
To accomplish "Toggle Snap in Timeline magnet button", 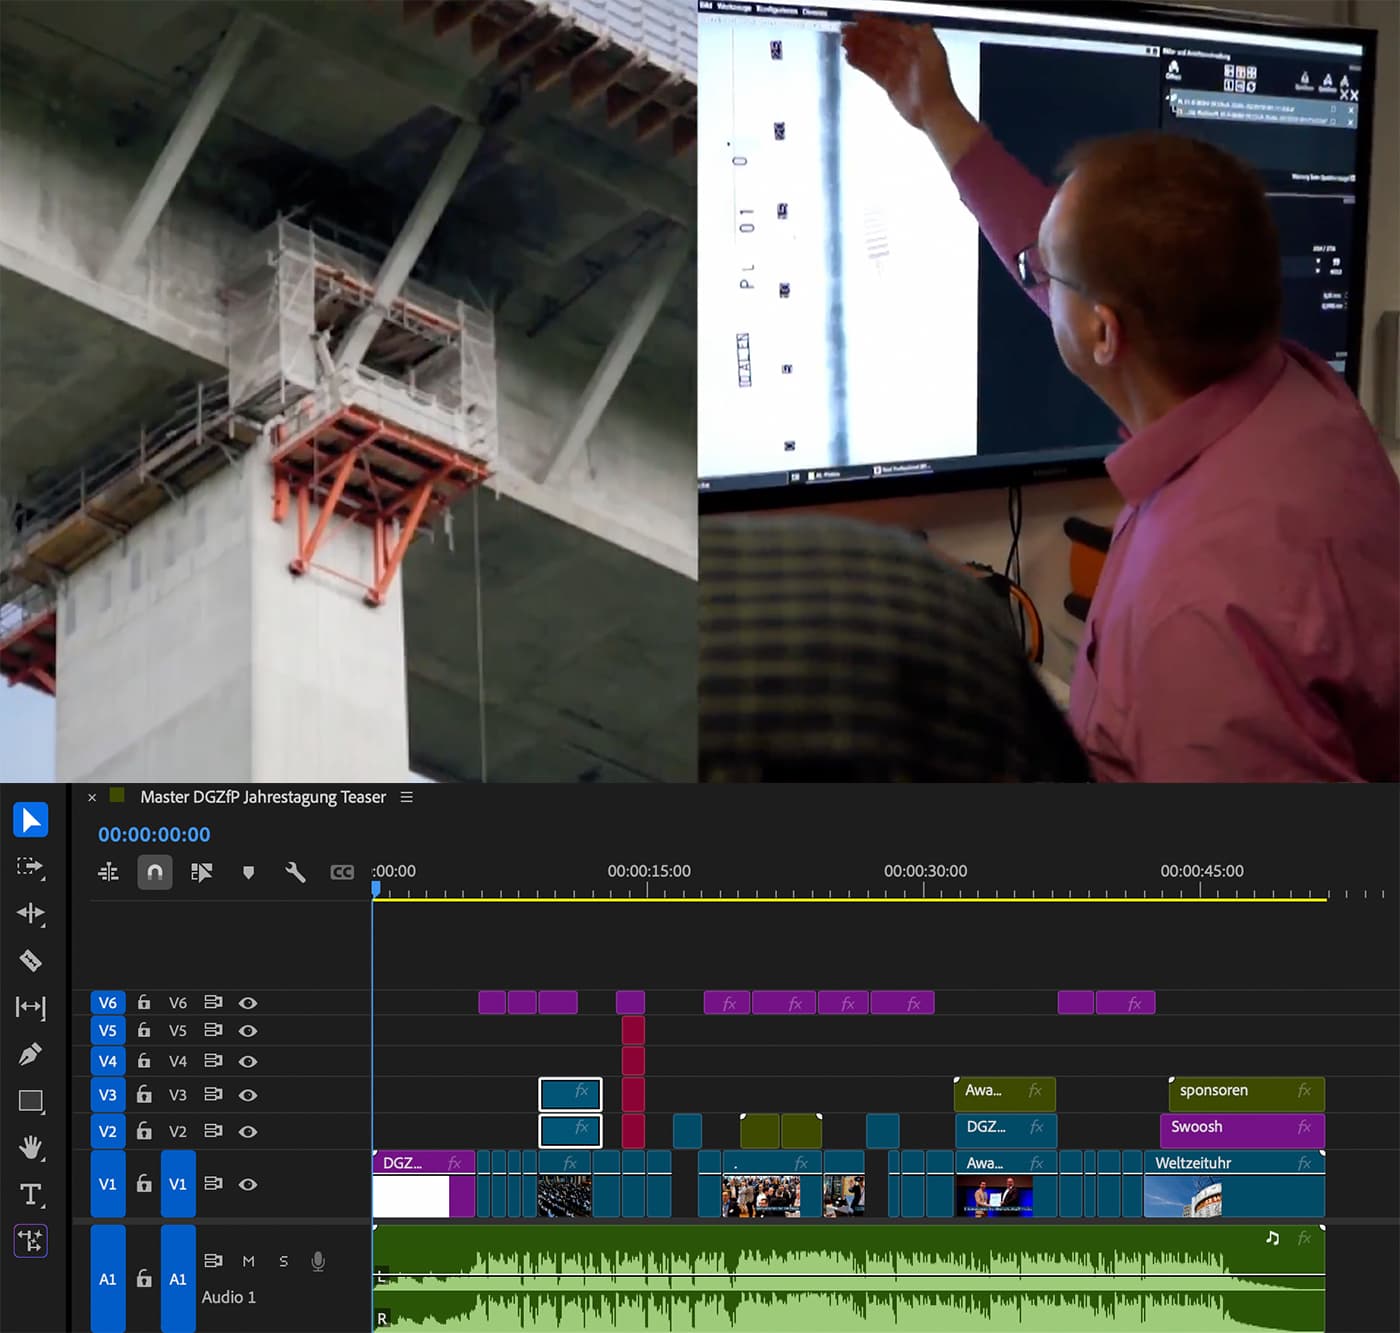I will click(155, 872).
